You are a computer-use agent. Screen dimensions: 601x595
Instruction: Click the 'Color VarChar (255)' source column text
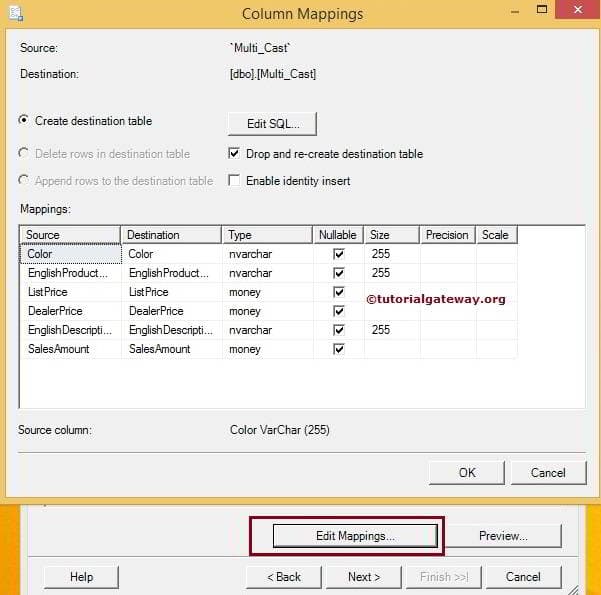coord(279,430)
